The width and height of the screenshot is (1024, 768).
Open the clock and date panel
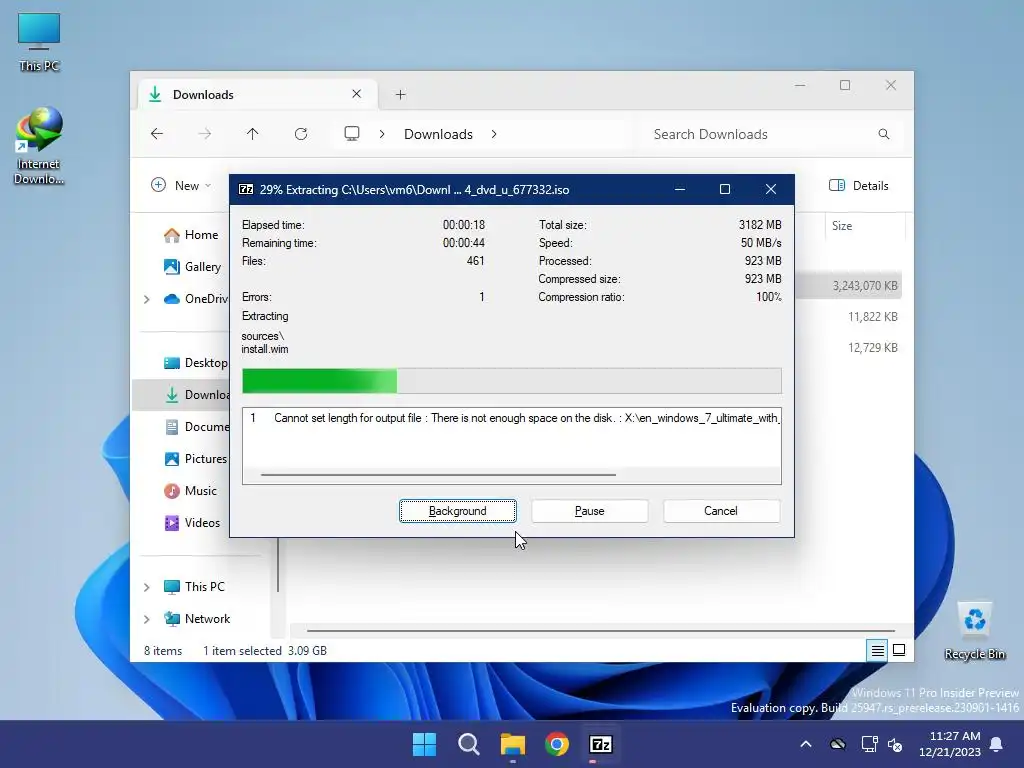pyautogui.click(x=950, y=744)
